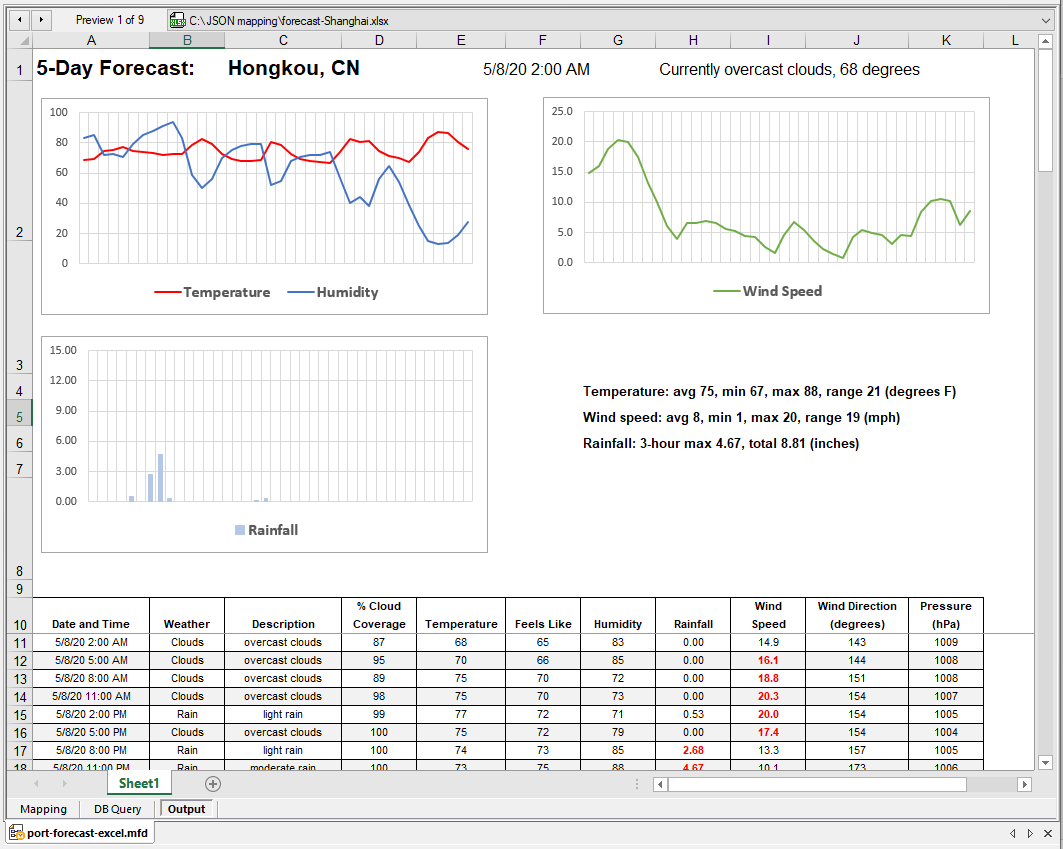This screenshot has width=1063, height=849.
Task: Select the Sheet1 worksheet tab
Action: (x=139, y=784)
